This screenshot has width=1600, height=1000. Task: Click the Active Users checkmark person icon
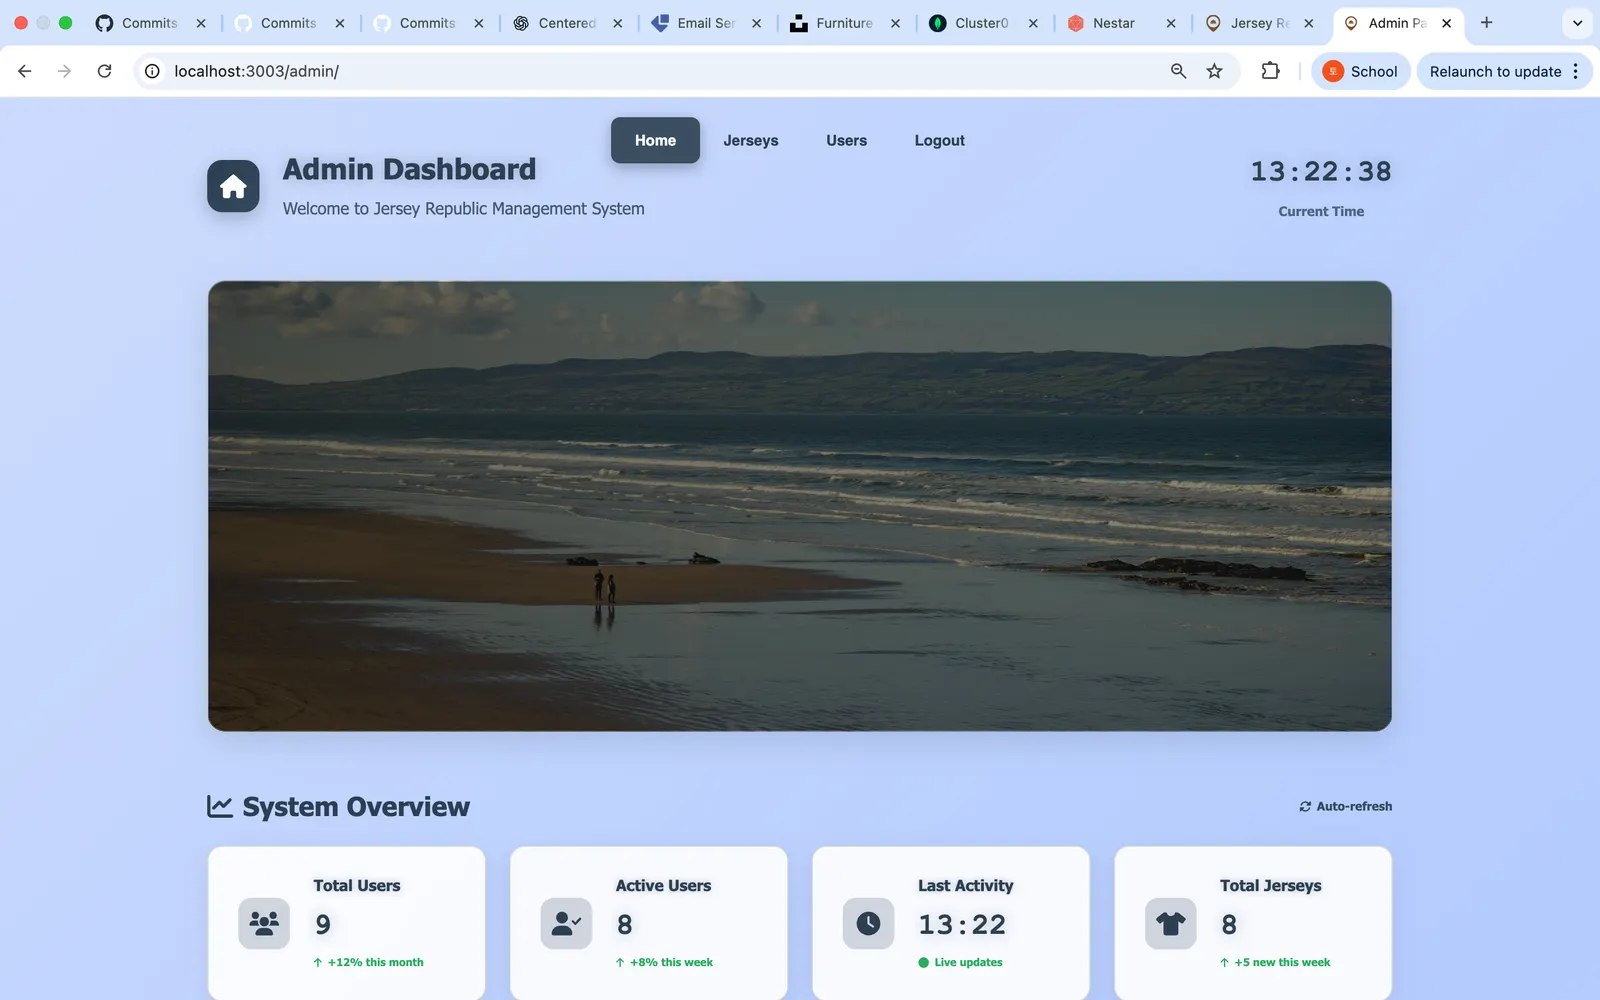point(566,923)
